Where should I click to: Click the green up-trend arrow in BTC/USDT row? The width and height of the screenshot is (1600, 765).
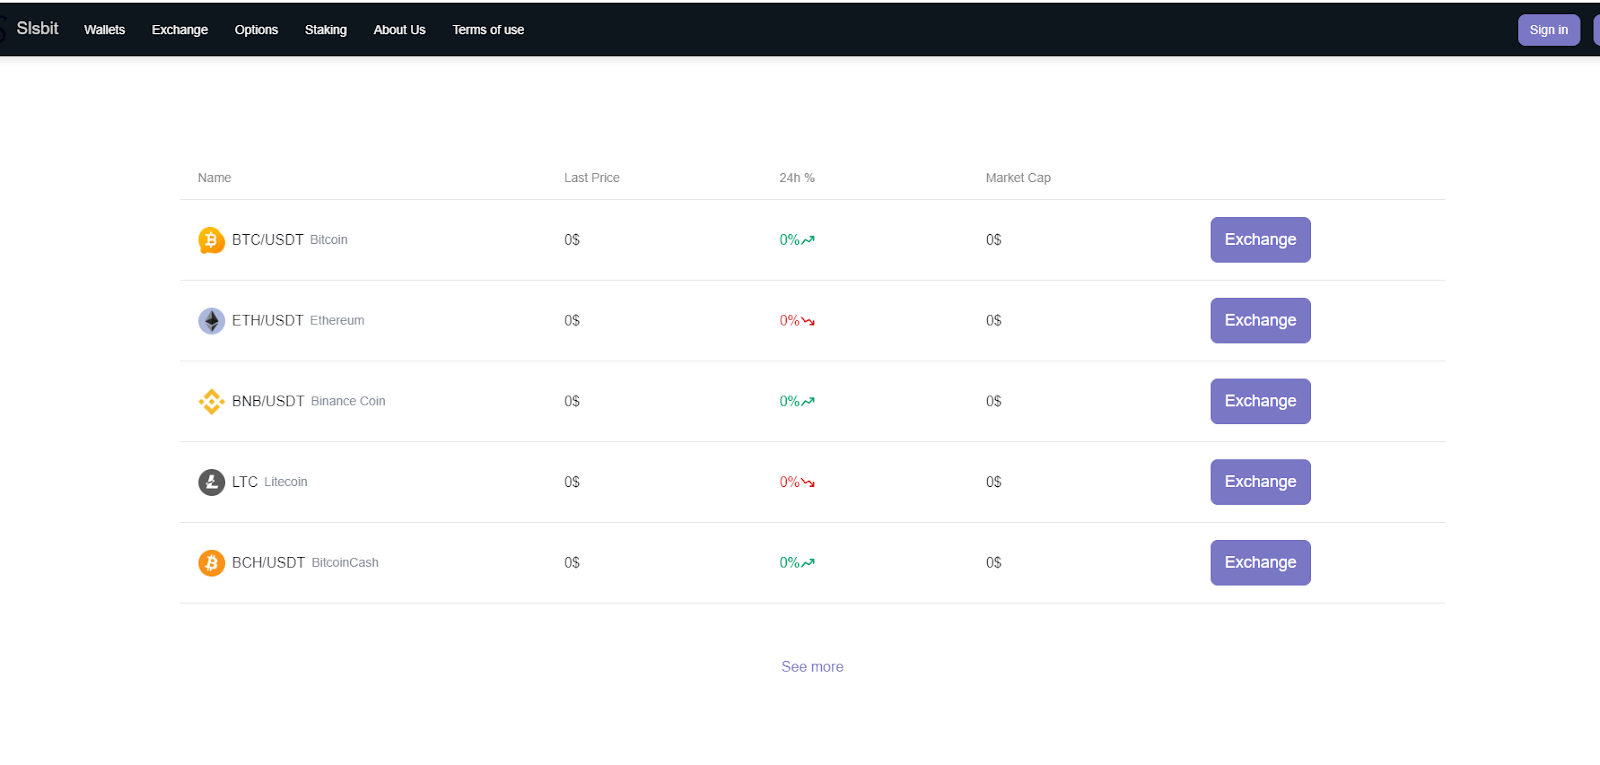[808, 240]
